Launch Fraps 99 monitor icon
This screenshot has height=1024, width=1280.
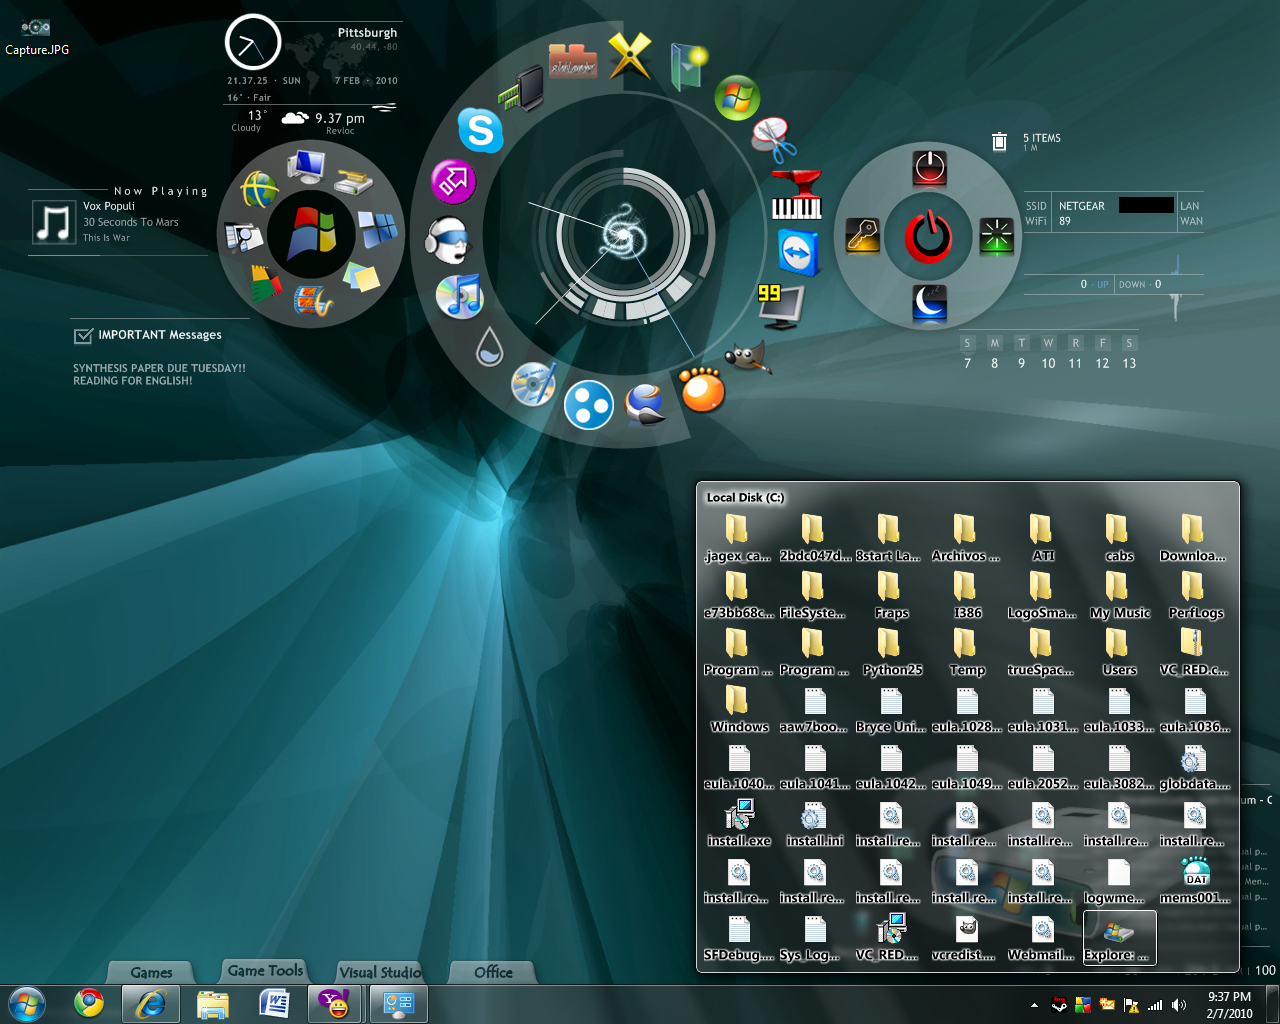click(x=782, y=306)
